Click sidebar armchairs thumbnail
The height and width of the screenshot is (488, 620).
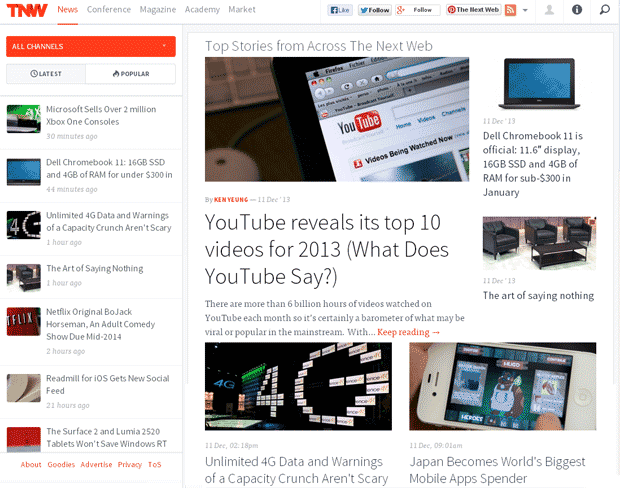click(24, 278)
